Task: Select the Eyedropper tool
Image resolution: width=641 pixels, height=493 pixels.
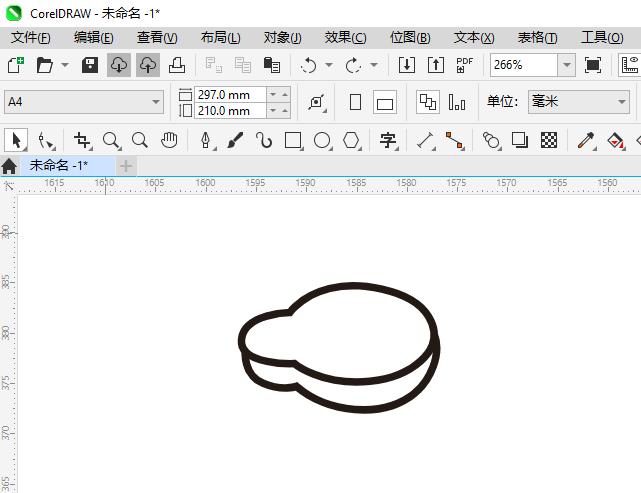Action: (x=586, y=141)
